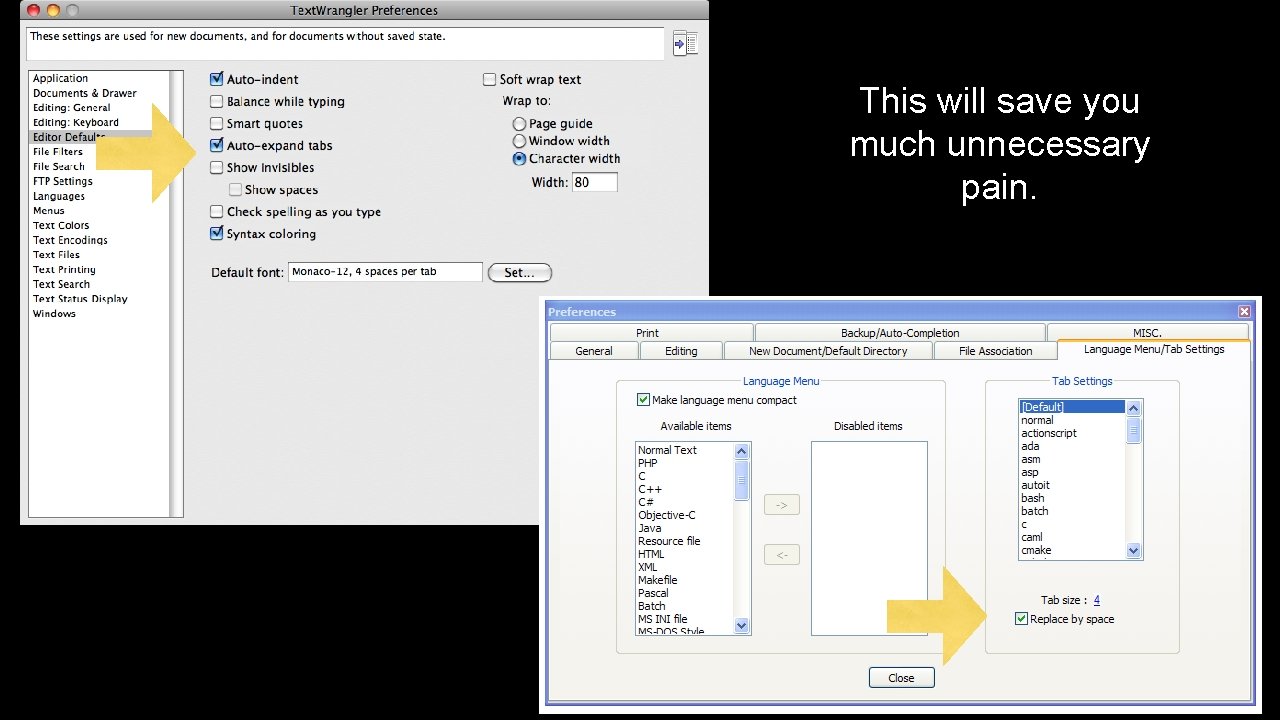Click the Width field showing 80
1280x720 pixels.
pyautogui.click(x=595, y=182)
